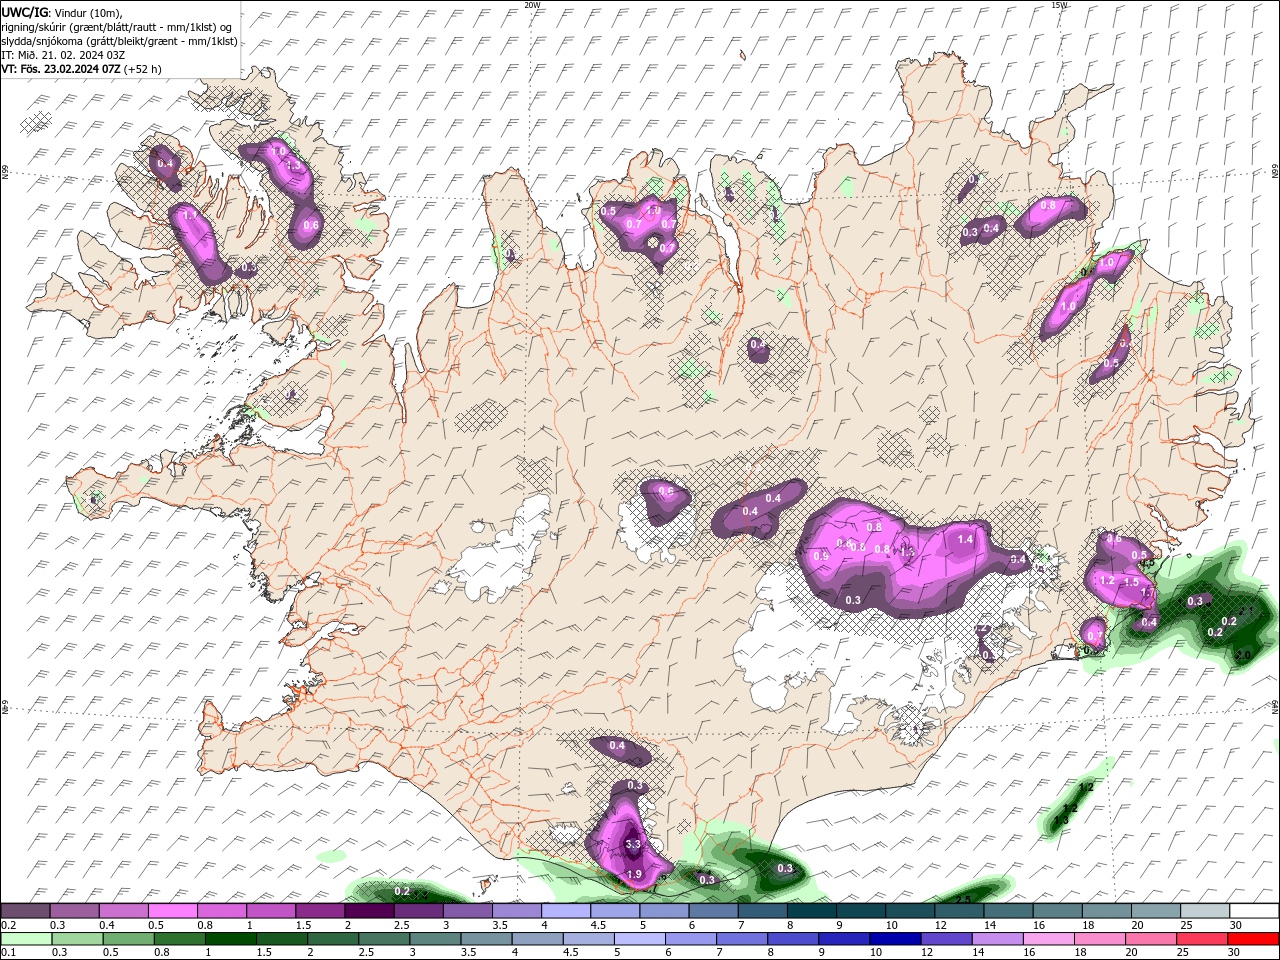Select the 'VT: Fös. 23.02.2024 07Z' valid time
This screenshot has width=1280, height=960.
(x=61, y=69)
